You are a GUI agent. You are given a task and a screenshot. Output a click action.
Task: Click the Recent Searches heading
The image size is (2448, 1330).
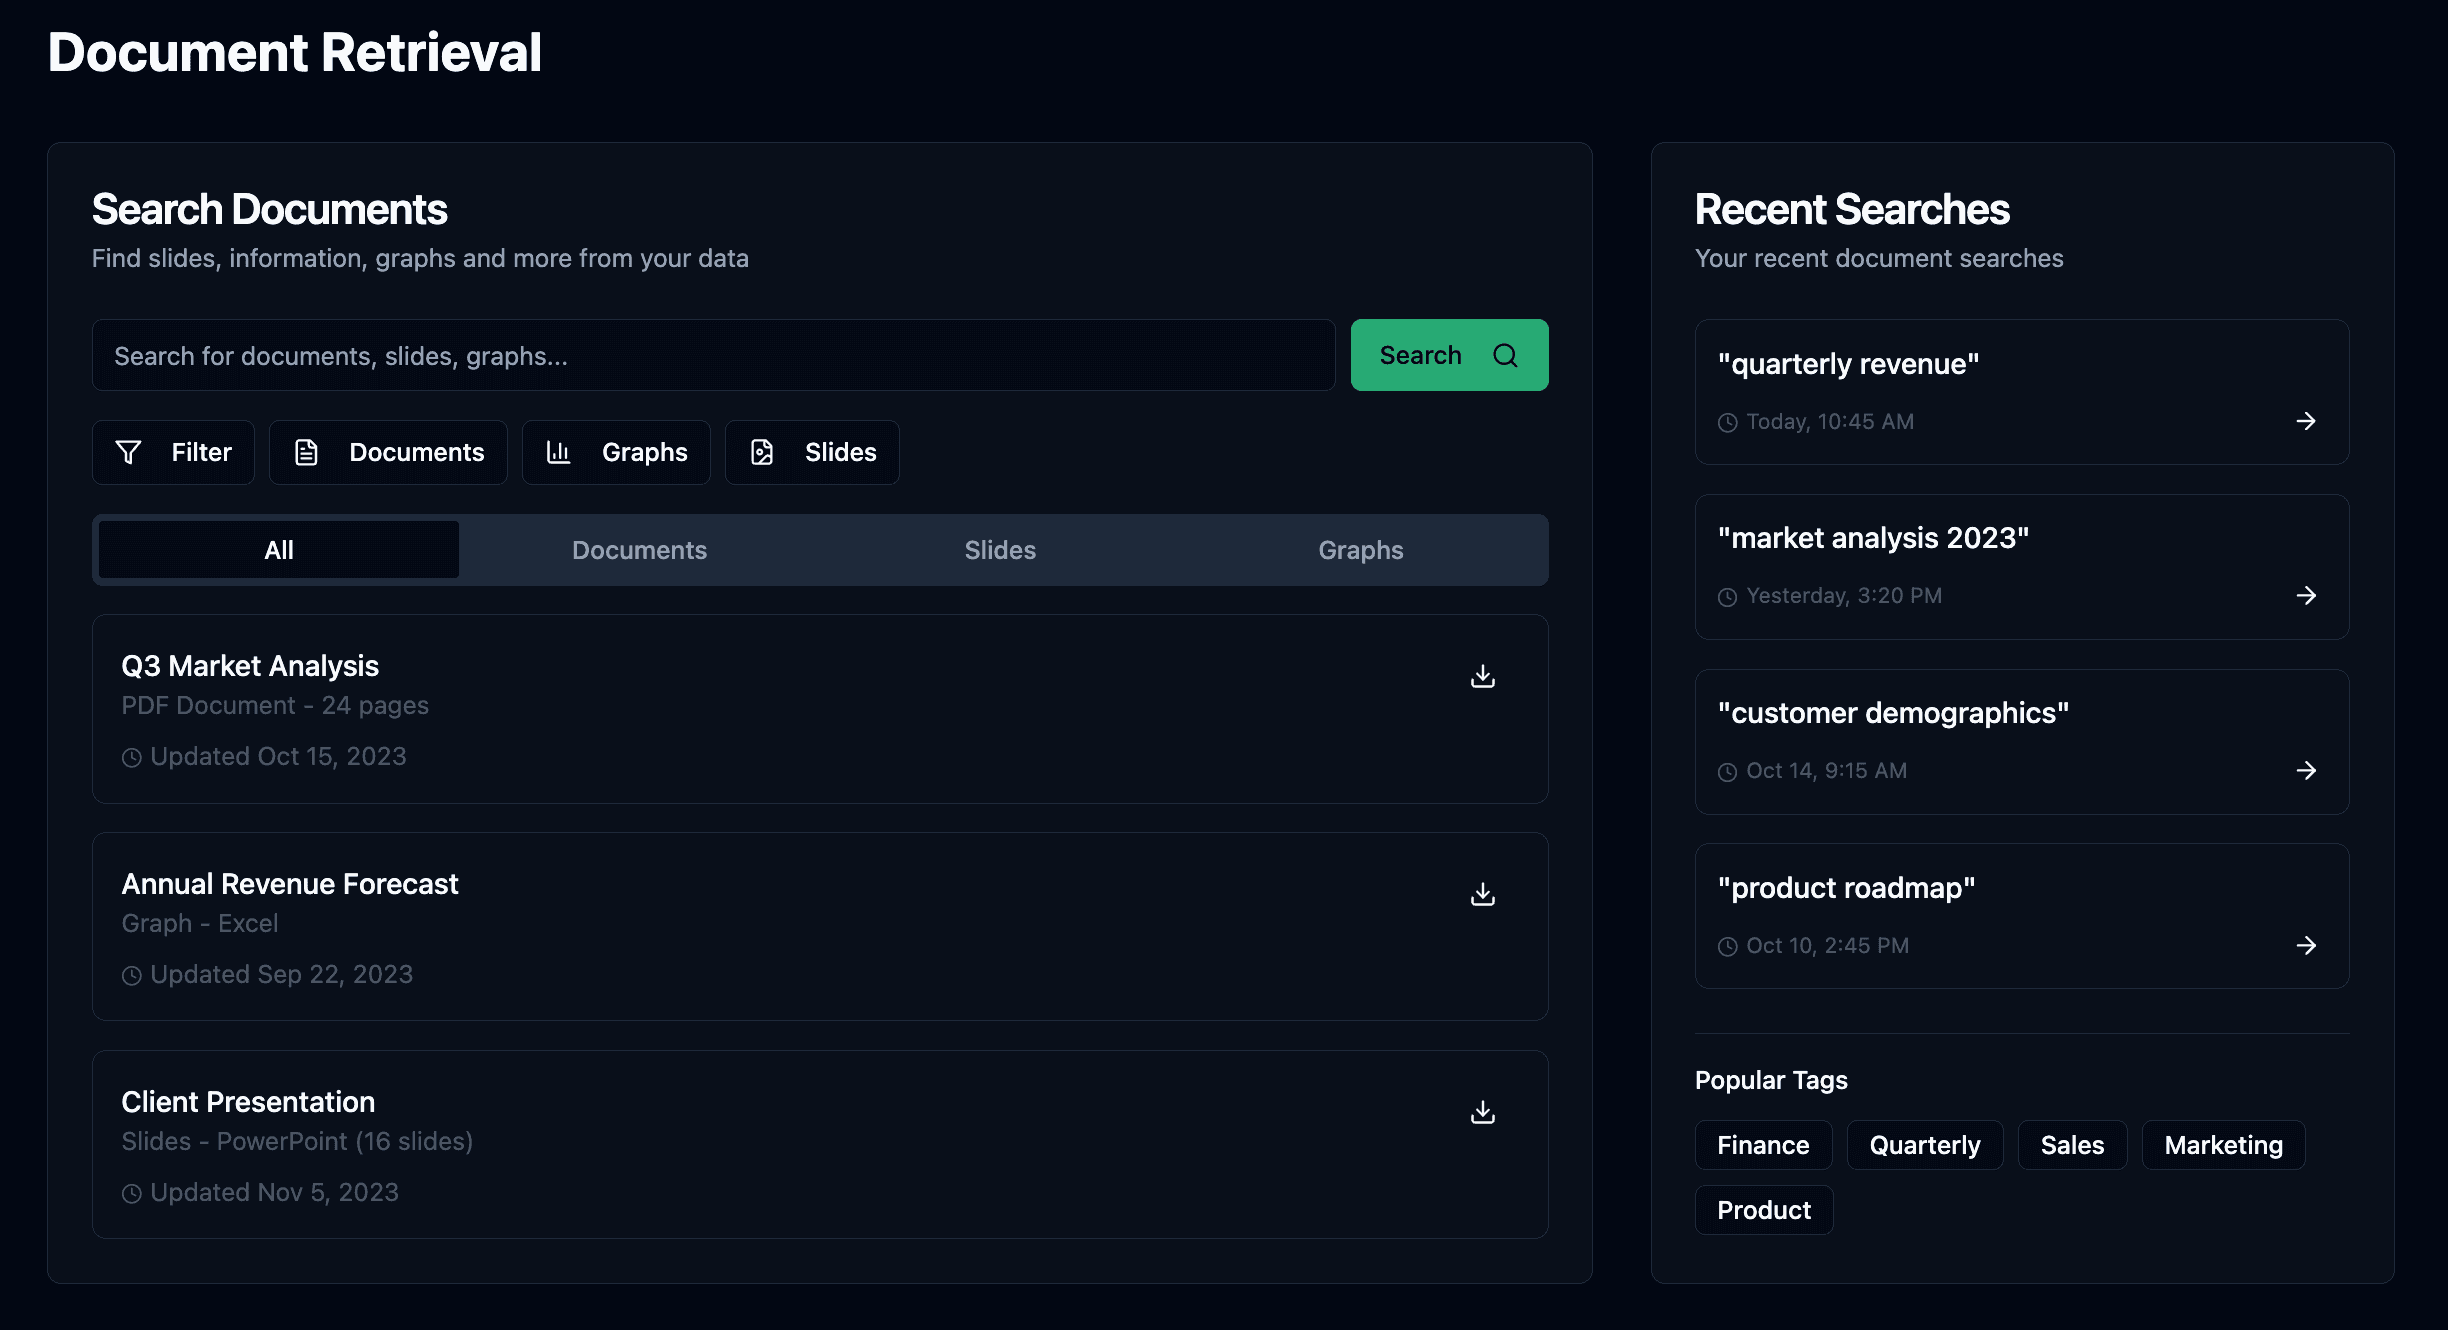pyautogui.click(x=1852, y=209)
